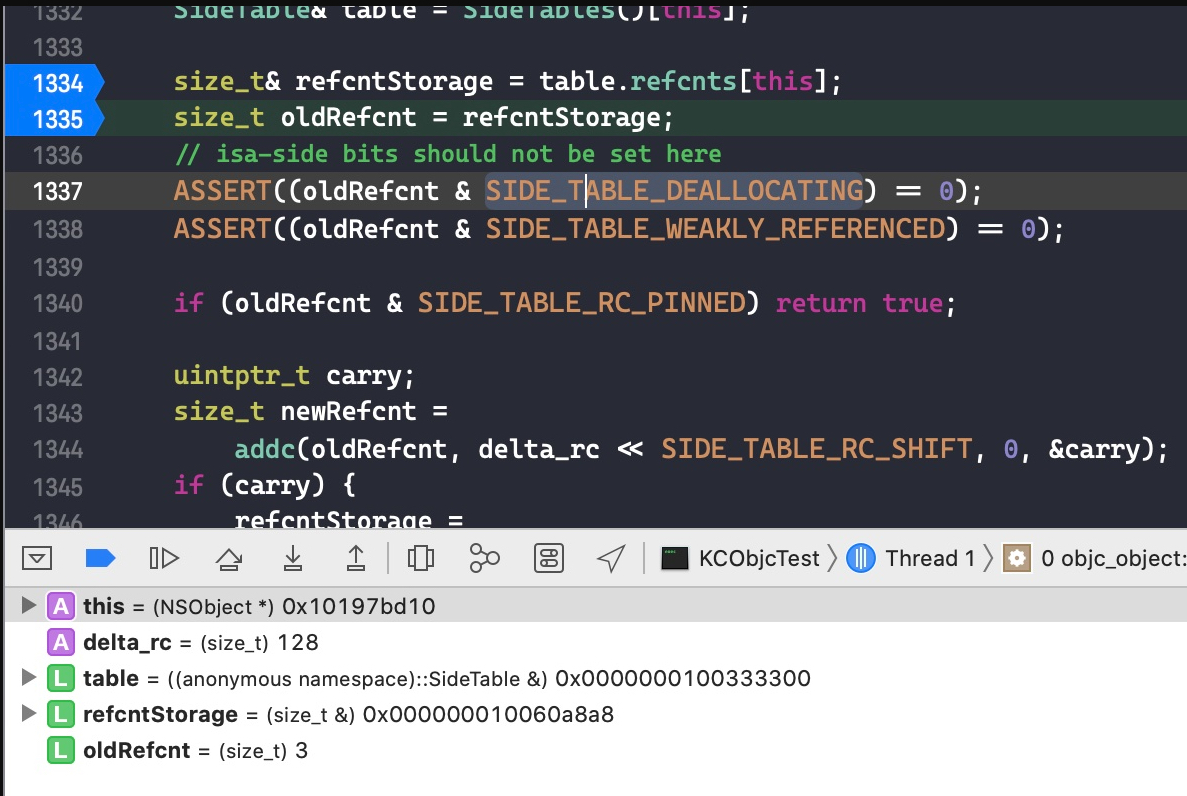Click line number 1337 in gutter
1187x796 pixels.
(x=58, y=191)
